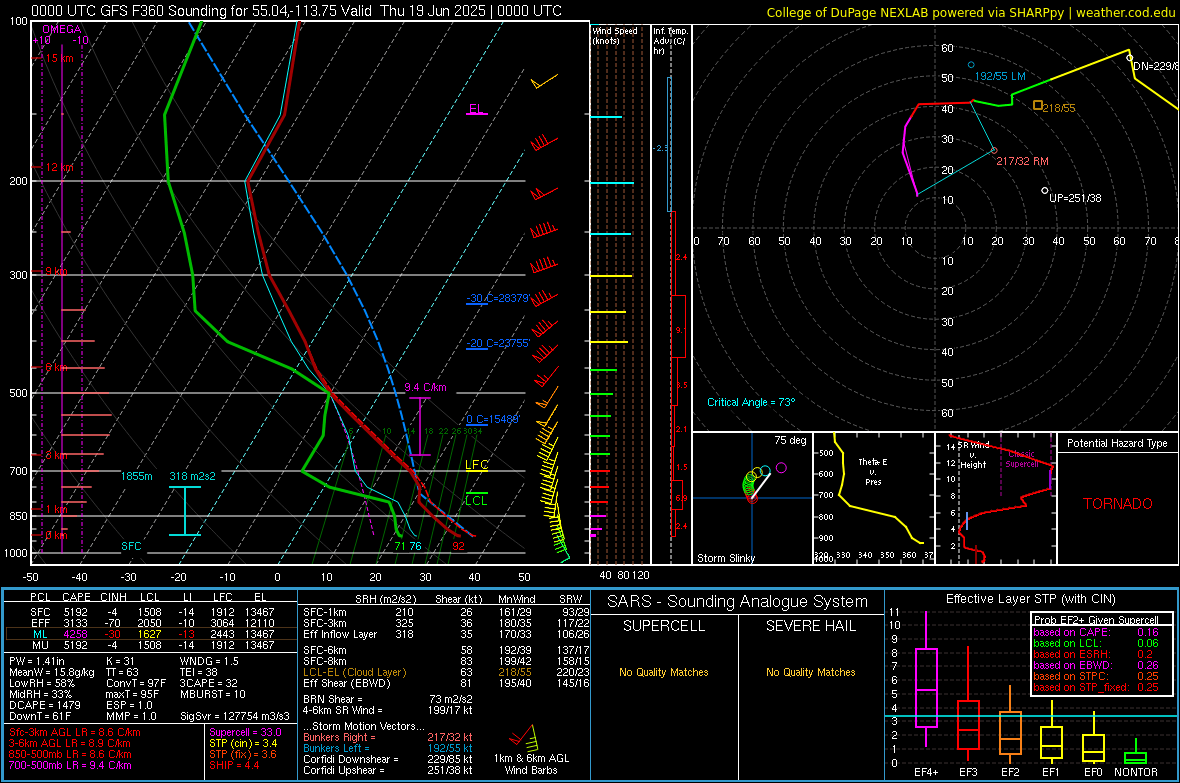Viewport: 1180px width, 783px height.
Task: Click the red TORNADO hazard text
Action: (1118, 504)
